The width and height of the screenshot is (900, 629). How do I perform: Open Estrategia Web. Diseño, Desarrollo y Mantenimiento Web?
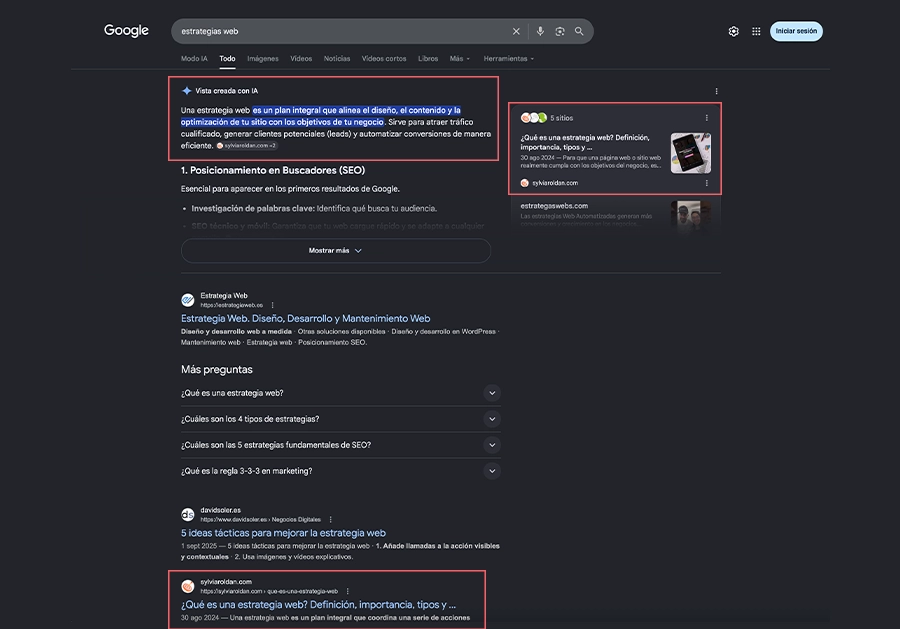[305, 319]
